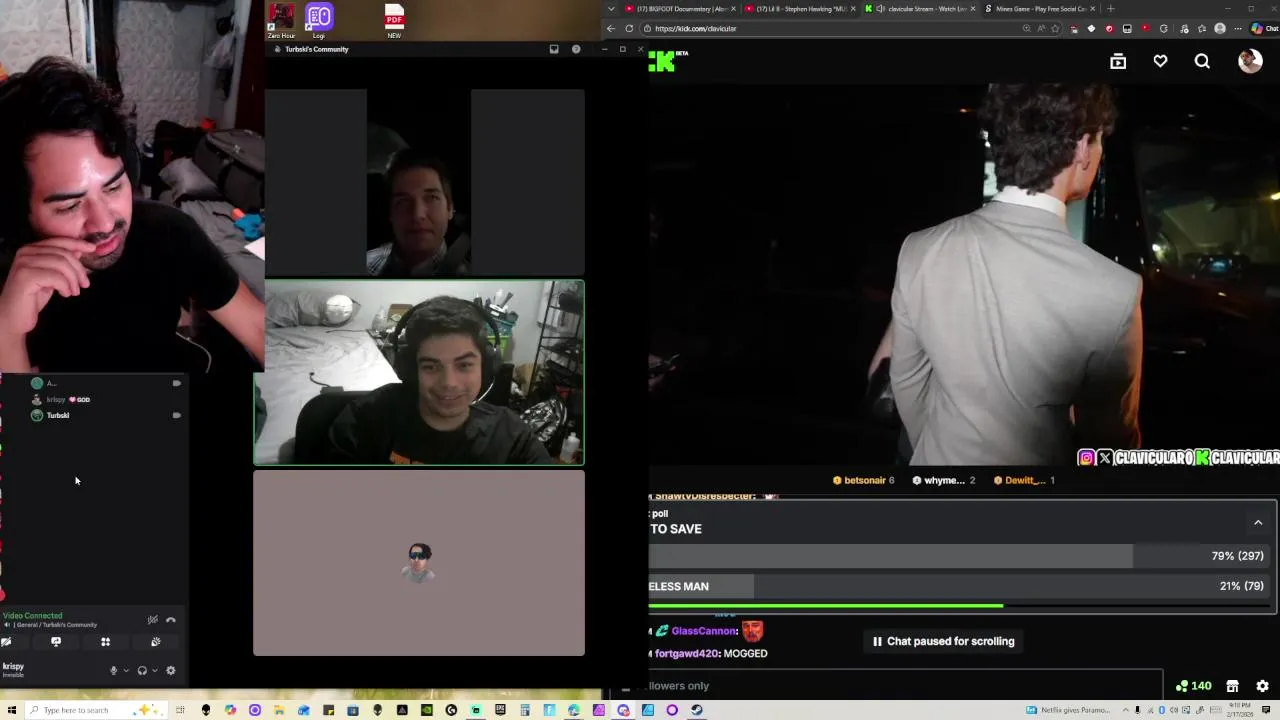Bookmark this page with star icon
Screen dimensions: 1280x720
coord(1055,28)
